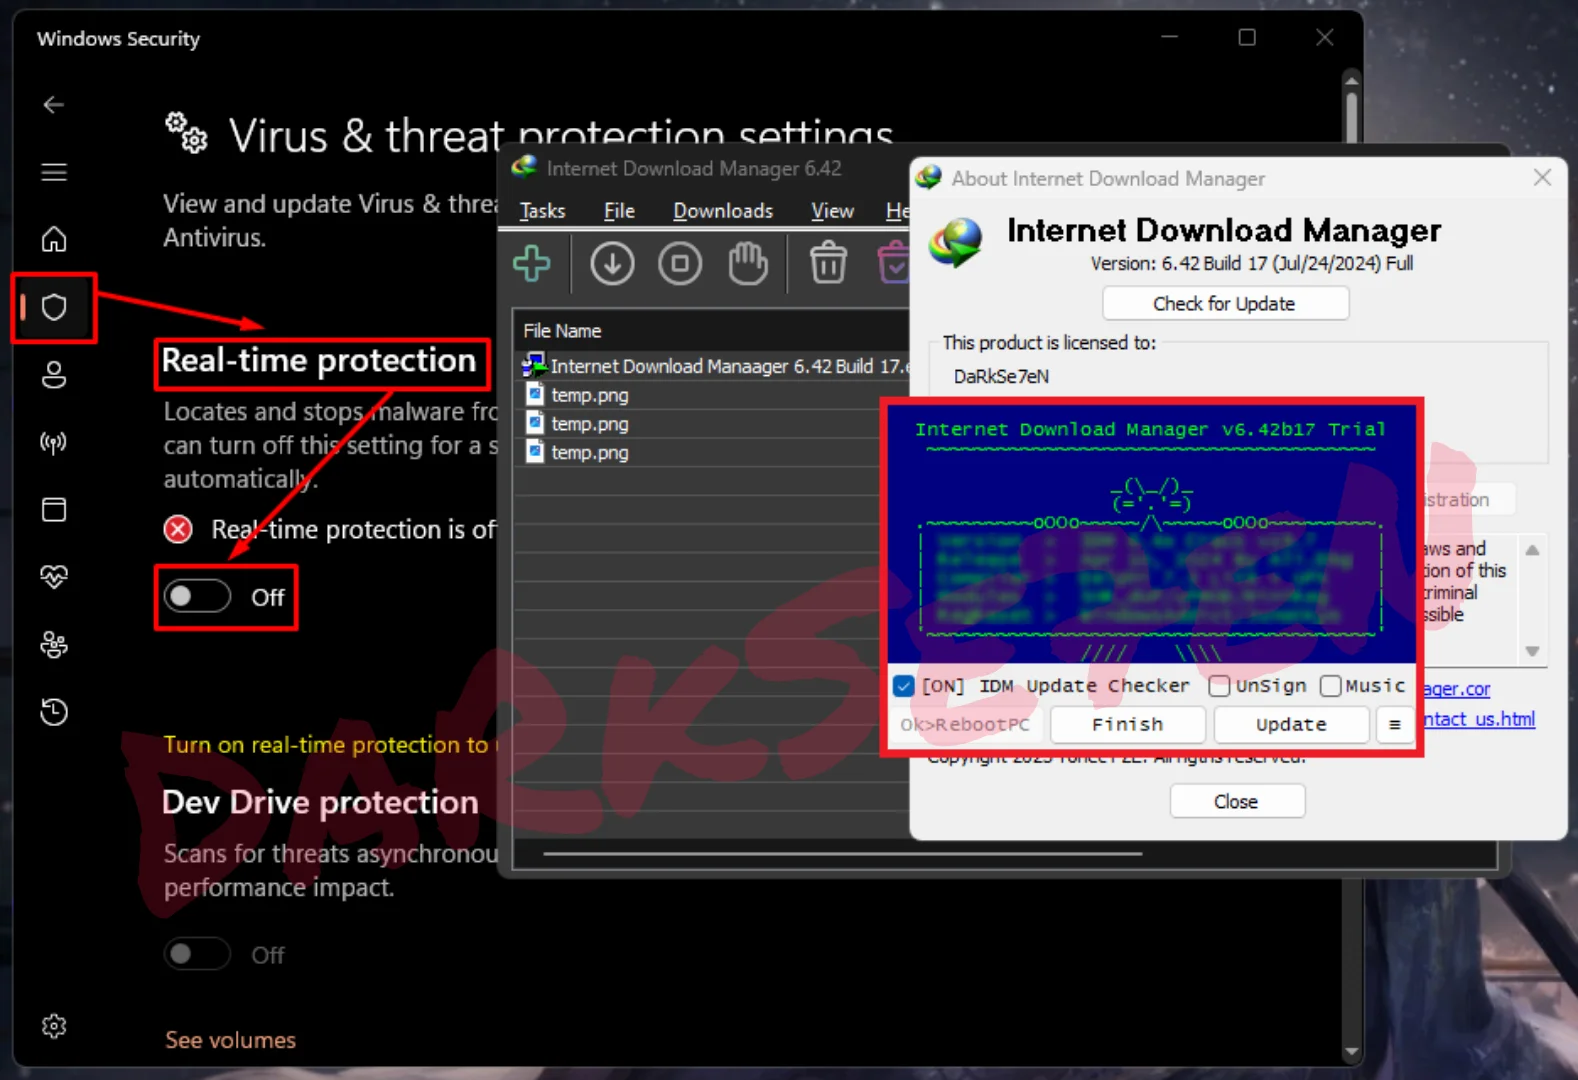Open See volumes link
This screenshot has width=1578, height=1080.
[230, 1040]
